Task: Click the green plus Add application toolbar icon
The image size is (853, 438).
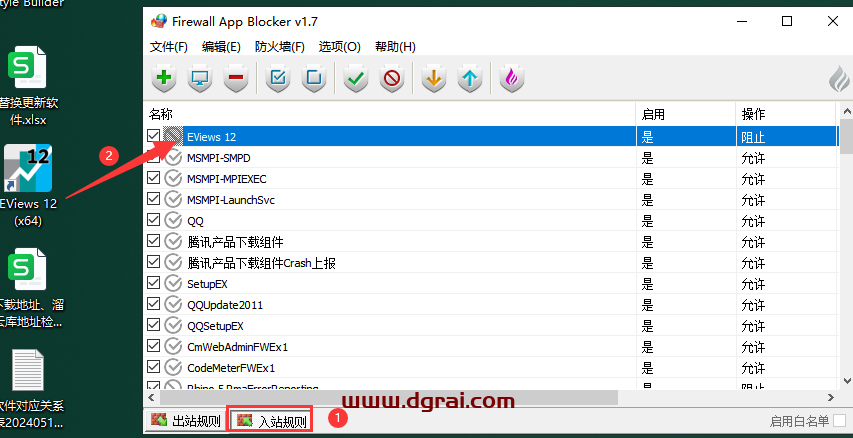Action: point(163,79)
